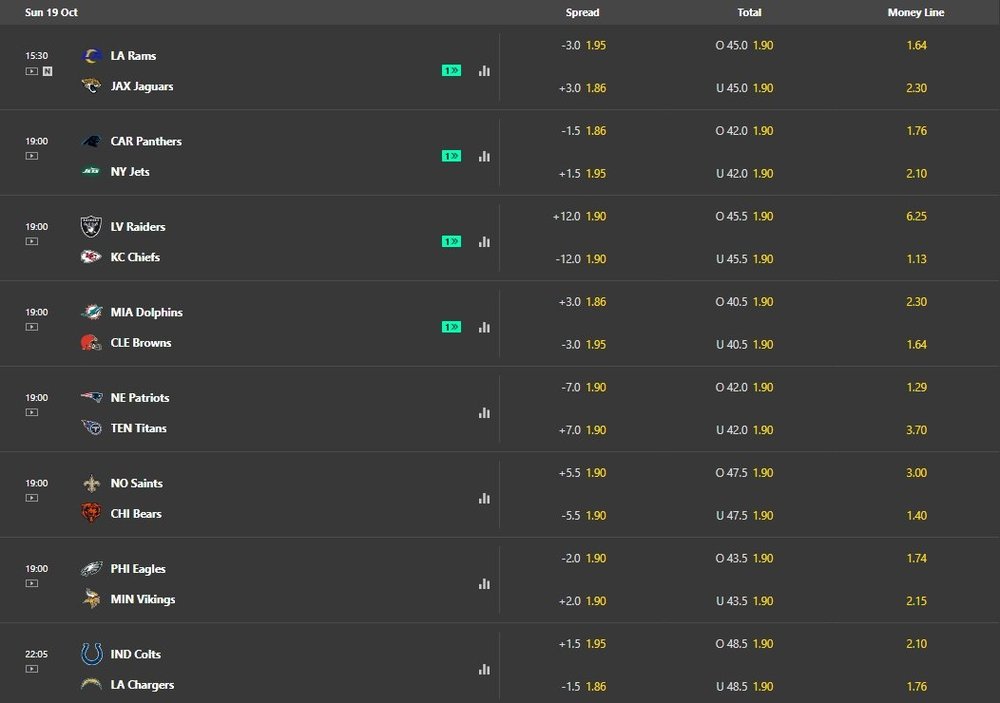Click the Money Line column header
Viewport: 1000px width, 703px height.
[915, 13]
